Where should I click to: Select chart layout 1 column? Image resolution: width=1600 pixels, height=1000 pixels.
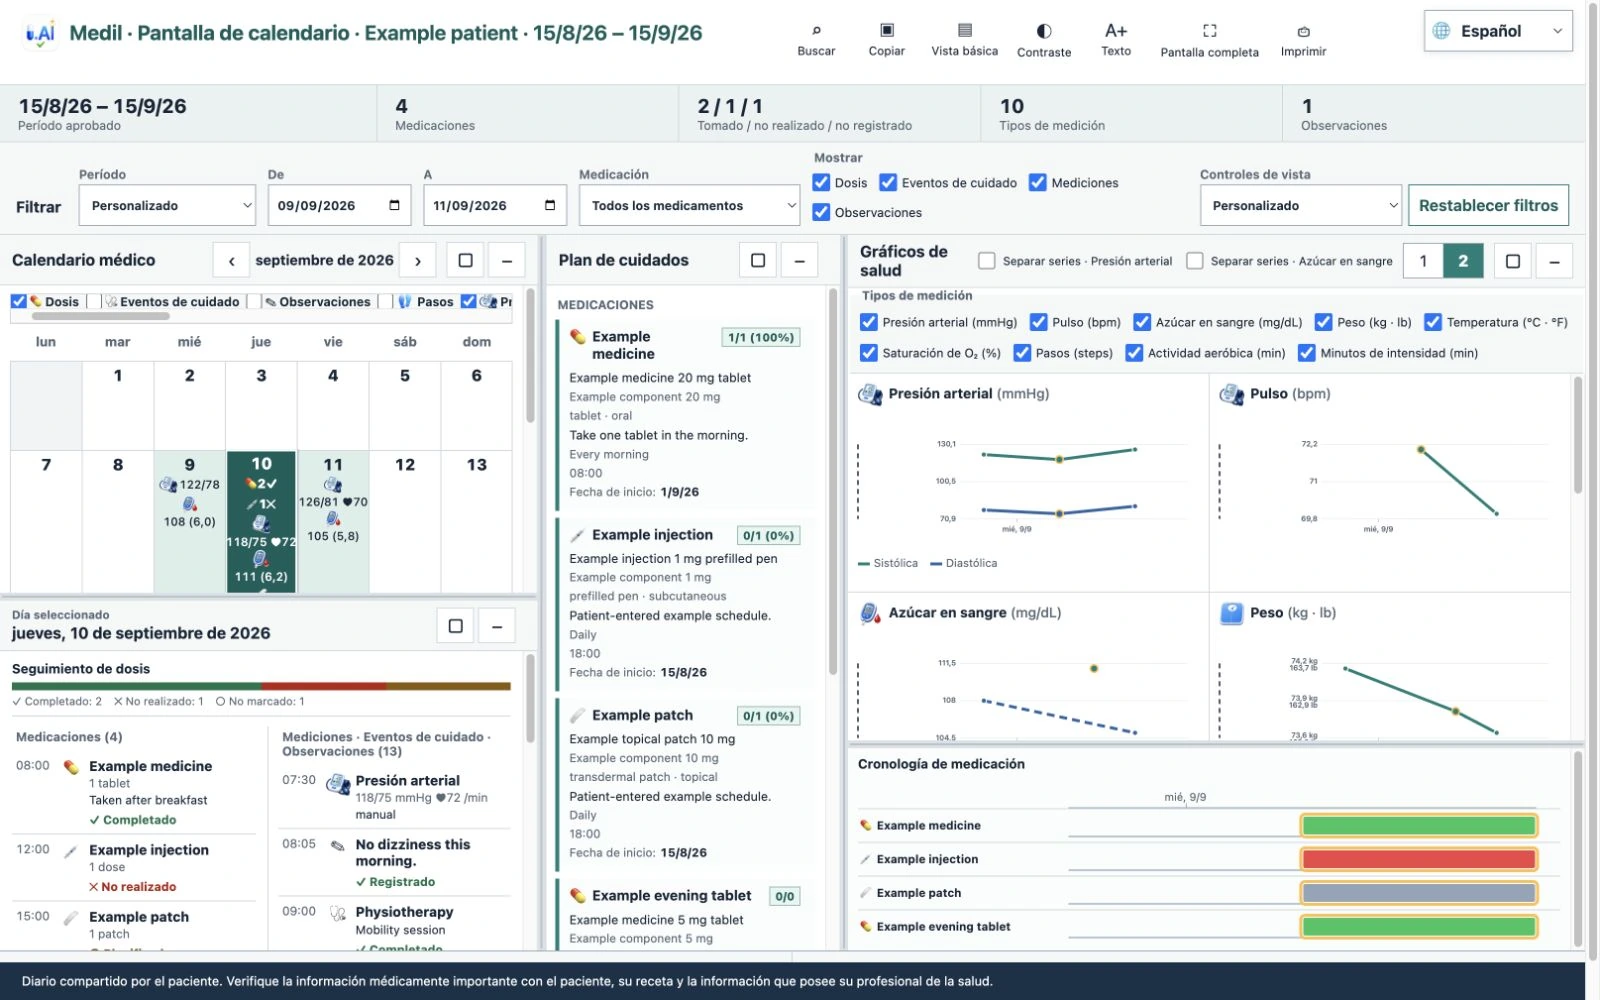click(1423, 261)
